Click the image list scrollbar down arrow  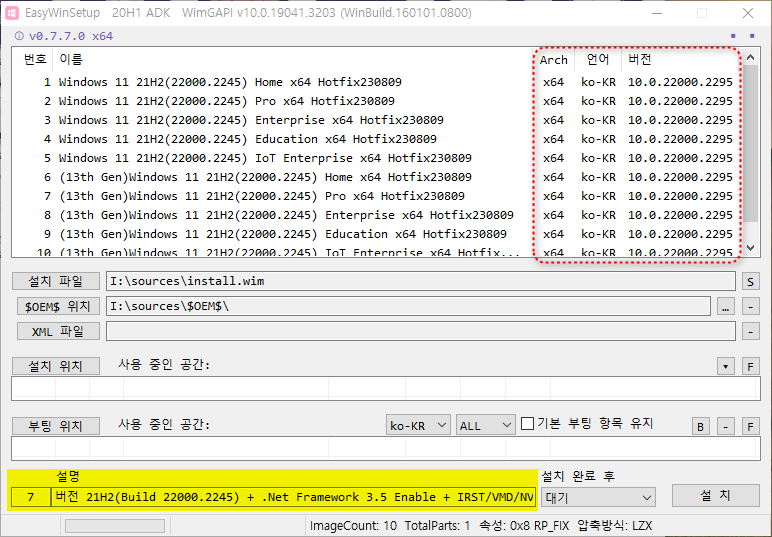point(751,248)
